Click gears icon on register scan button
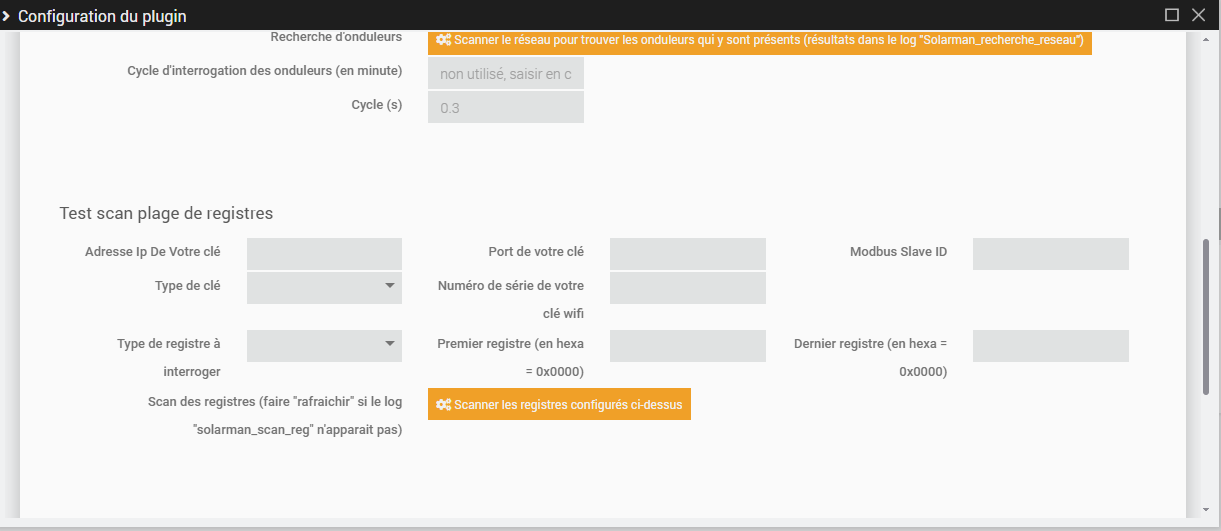 [x=443, y=404]
